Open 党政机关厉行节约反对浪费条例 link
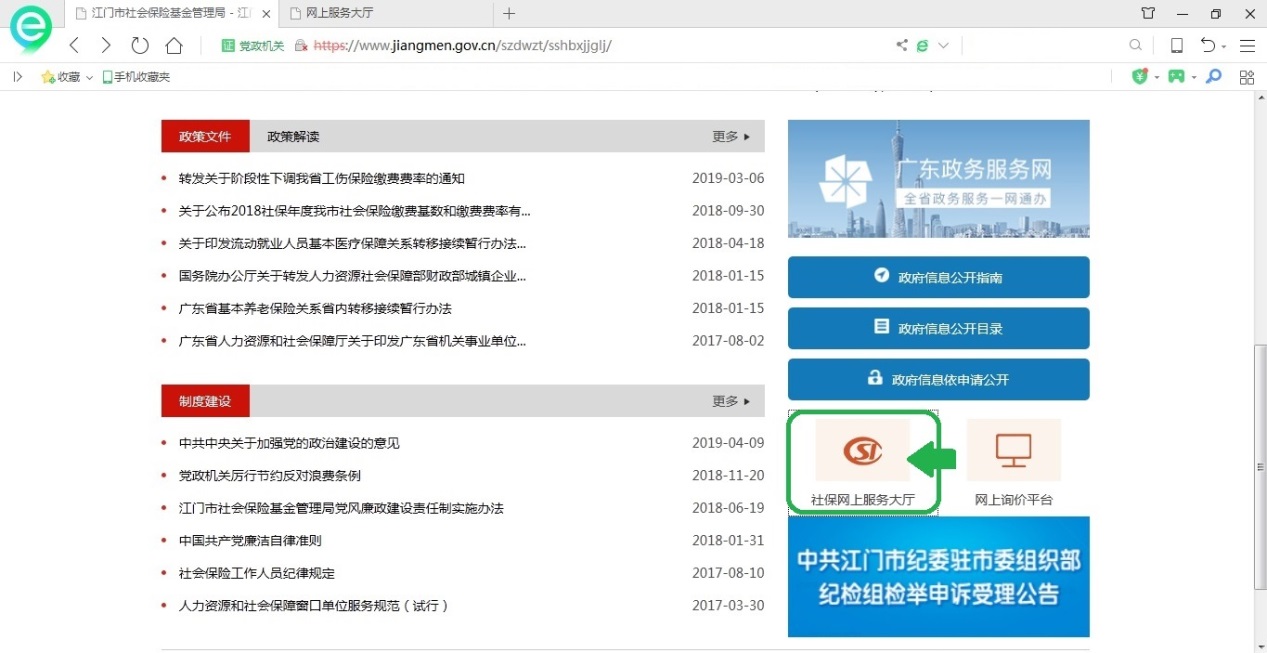Screen dimensions: 1267x653 pyautogui.click(x=270, y=476)
